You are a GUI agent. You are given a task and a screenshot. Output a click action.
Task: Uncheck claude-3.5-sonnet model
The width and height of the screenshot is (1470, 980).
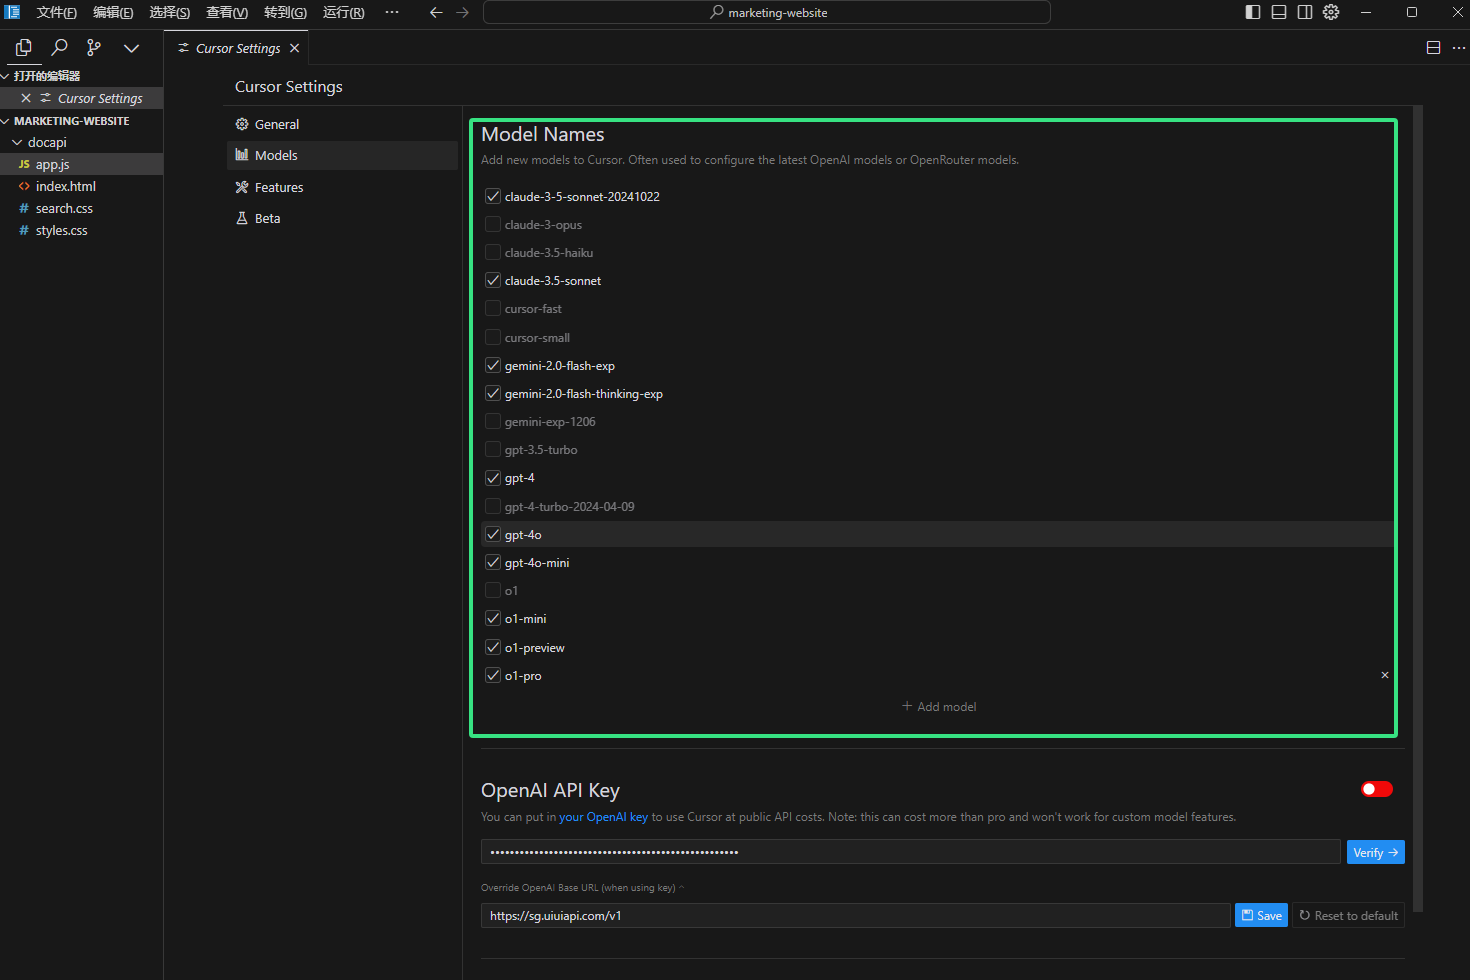pyautogui.click(x=493, y=280)
